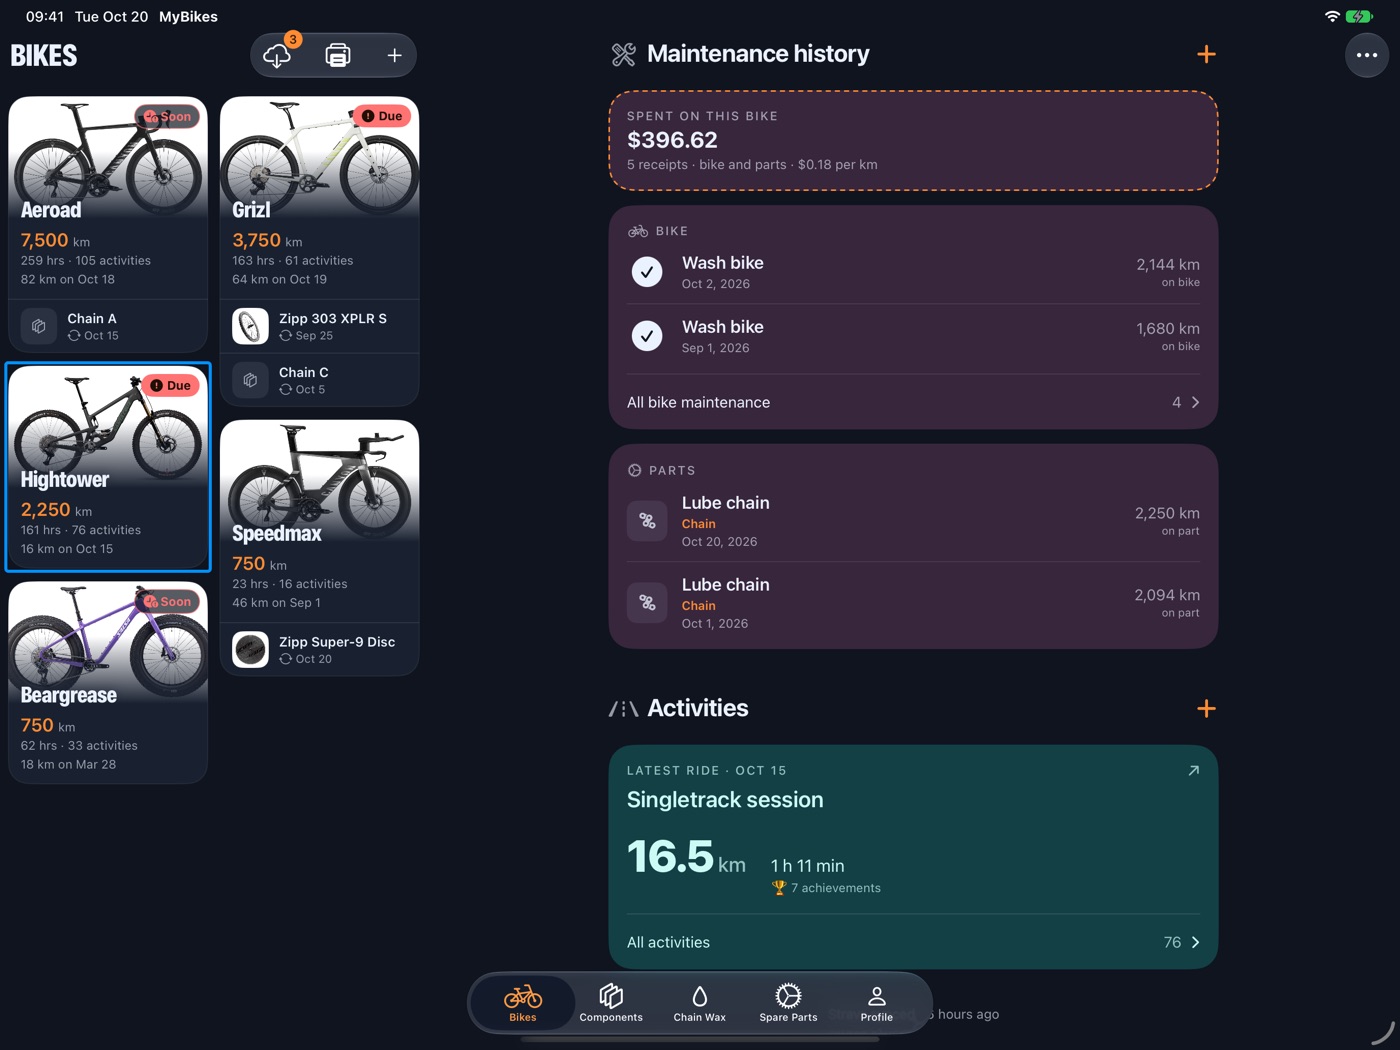The height and width of the screenshot is (1050, 1400).
Task: Click Lube chain Oct 1 chain icon
Action: 647,603
